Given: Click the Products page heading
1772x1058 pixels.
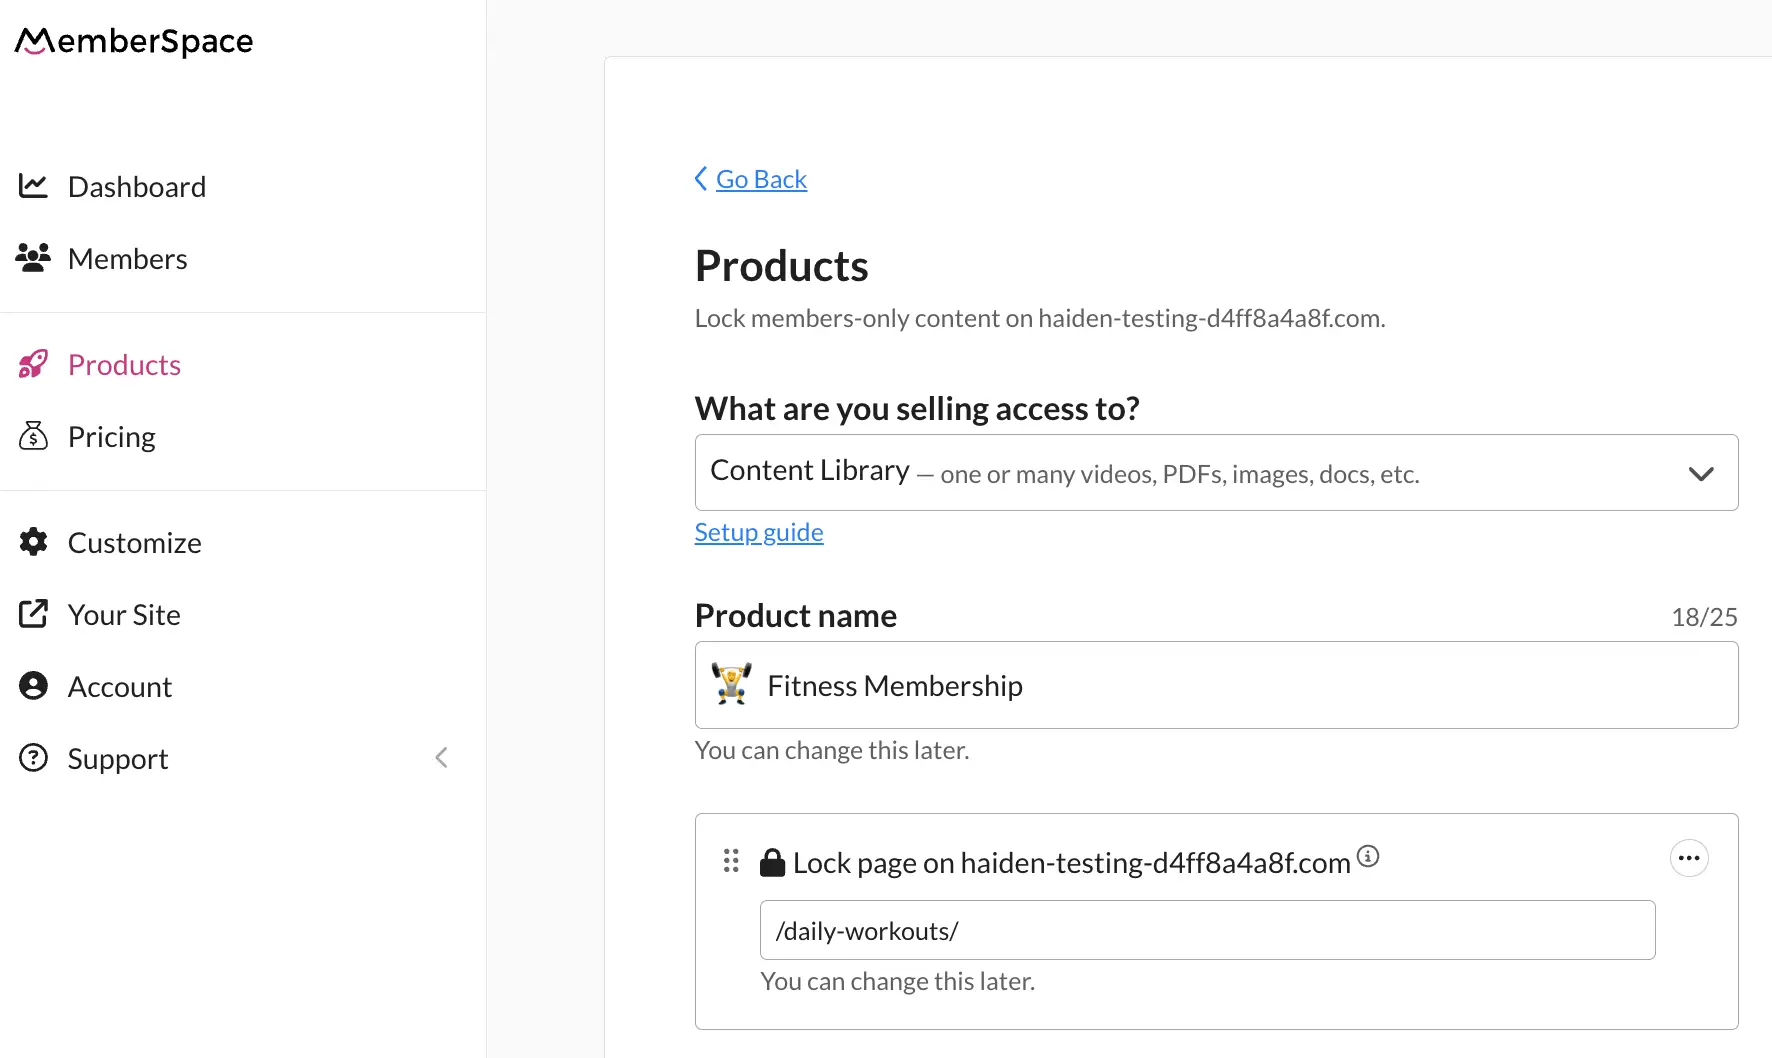Looking at the screenshot, I should click(x=782, y=266).
